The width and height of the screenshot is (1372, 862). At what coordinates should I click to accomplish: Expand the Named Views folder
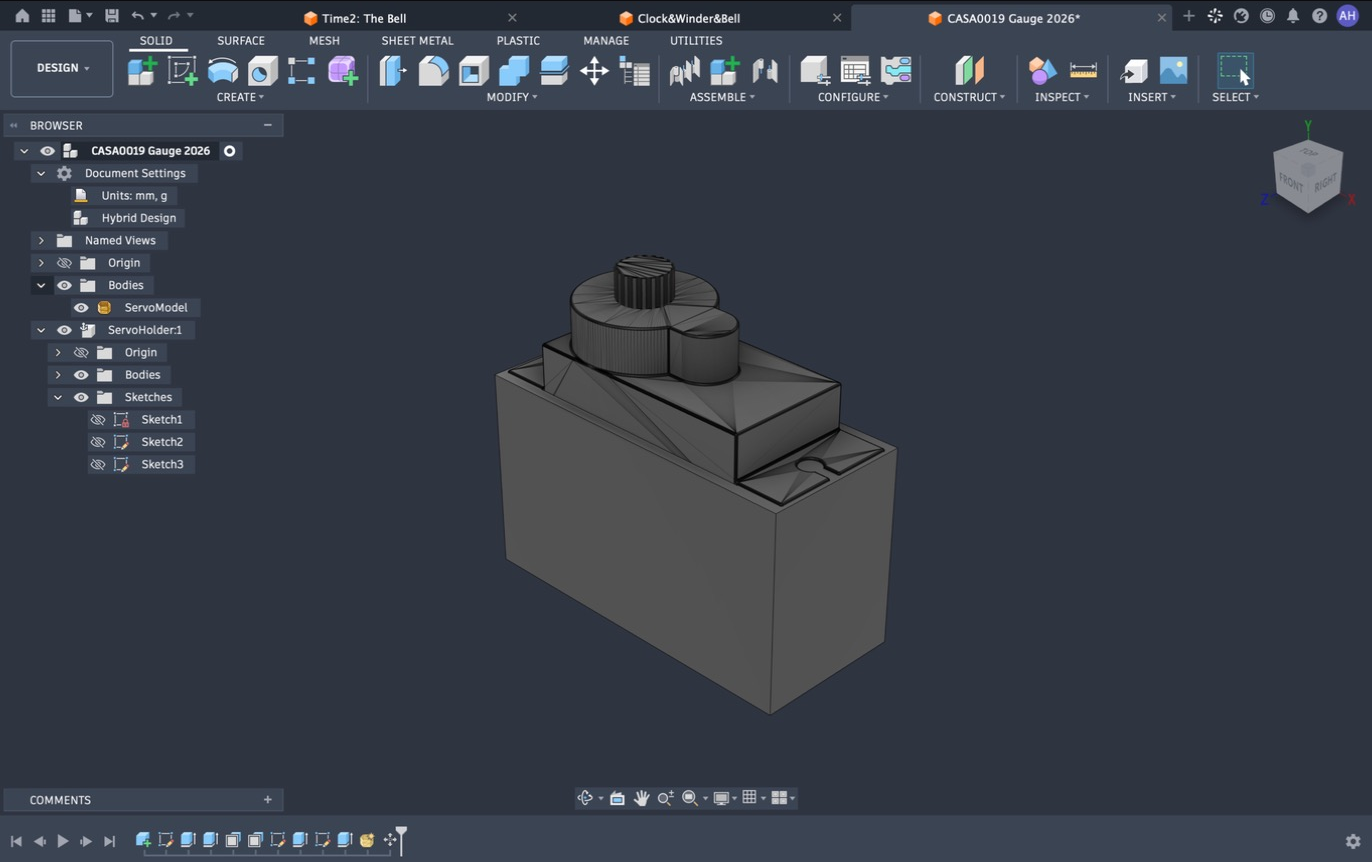coord(41,240)
